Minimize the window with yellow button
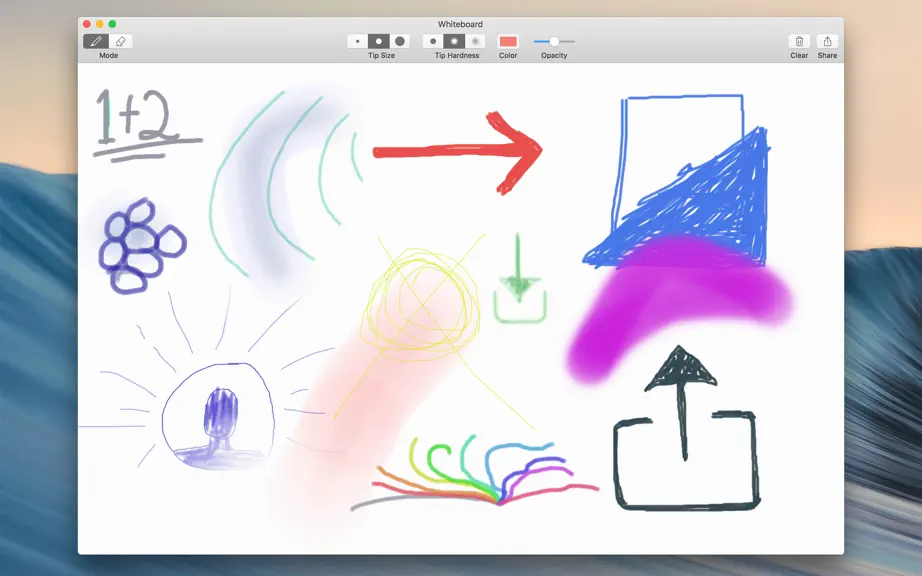The image size is (922, 576). (99, 24)
